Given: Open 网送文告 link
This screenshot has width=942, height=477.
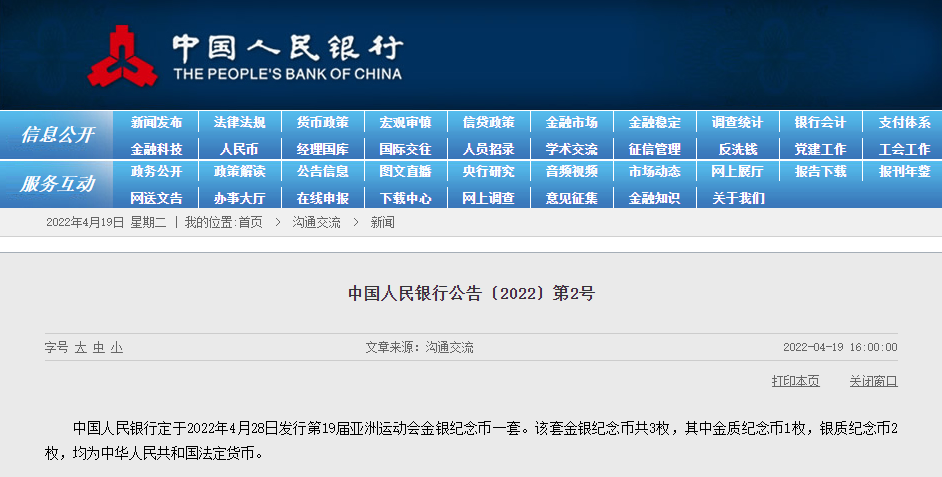Looking at the screenshot, I should click(156, 198).
